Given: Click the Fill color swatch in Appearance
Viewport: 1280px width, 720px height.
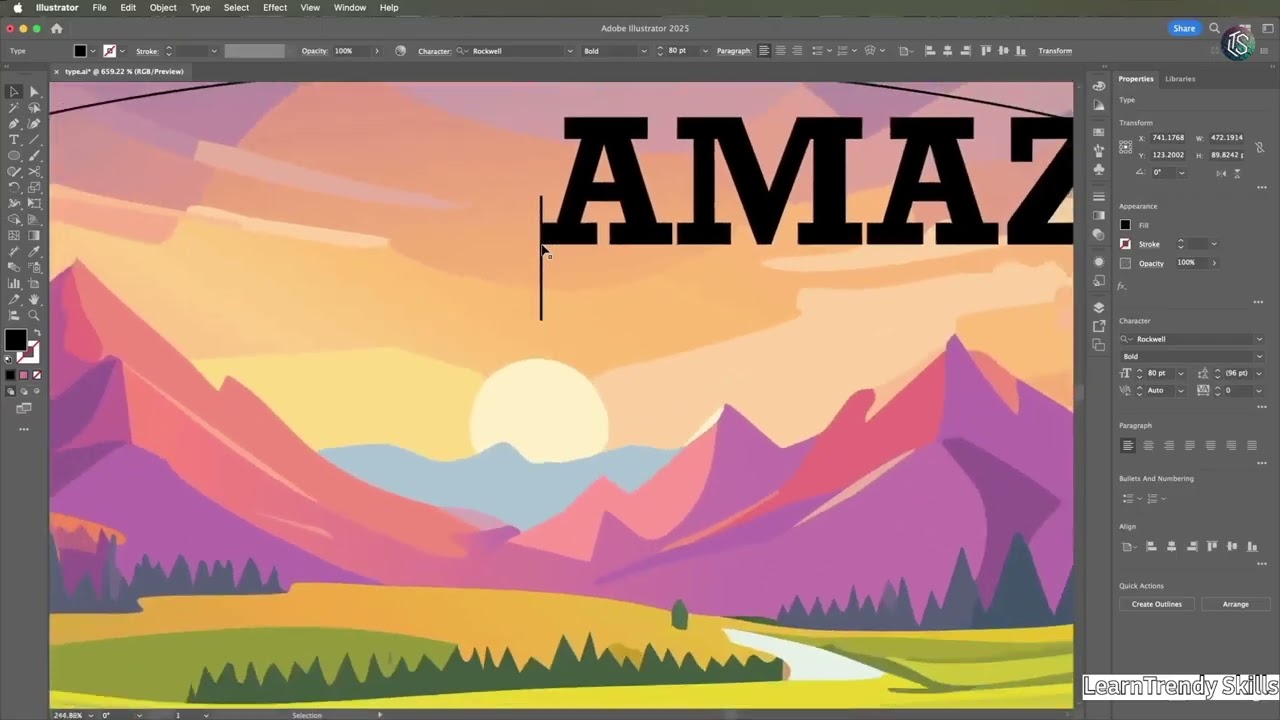Looking at the screenshot, I should [x=1126, y=225].
